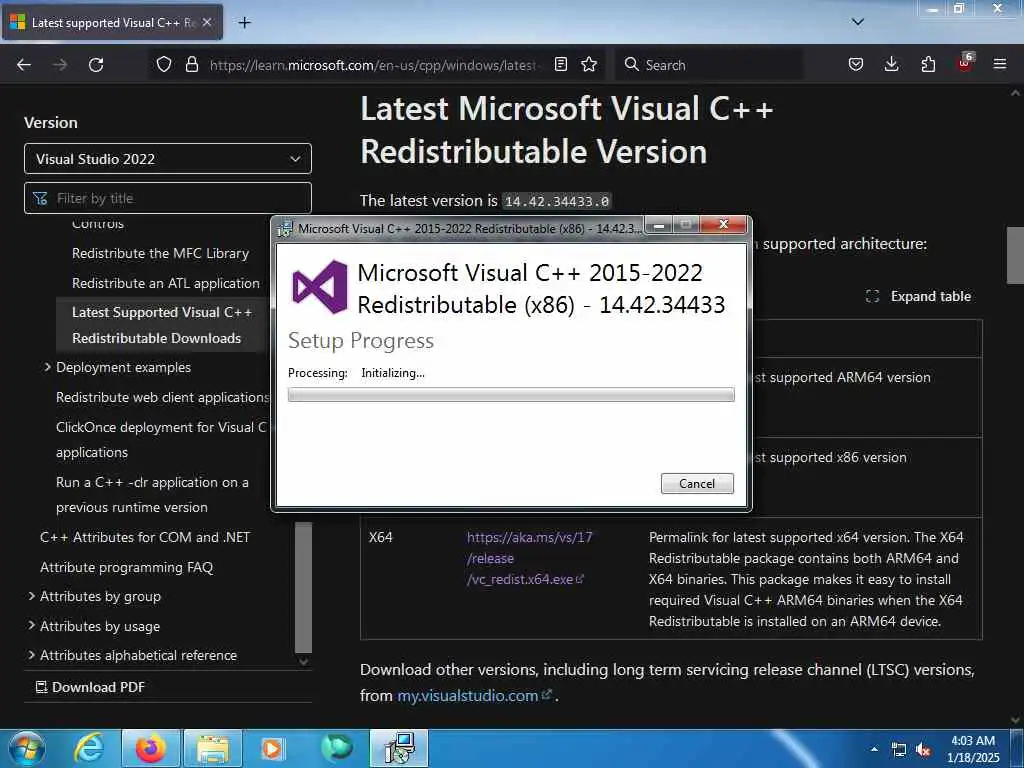The height and width of the screenshot is (768, 1024).
Task: Open the my.visualstudio.com link
Action: 475,696
